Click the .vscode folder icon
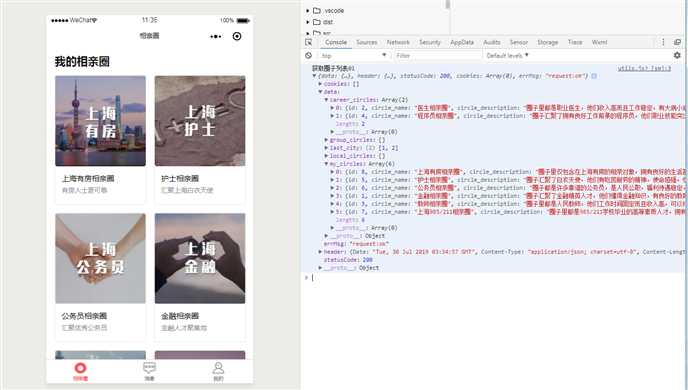 [317, 11]
